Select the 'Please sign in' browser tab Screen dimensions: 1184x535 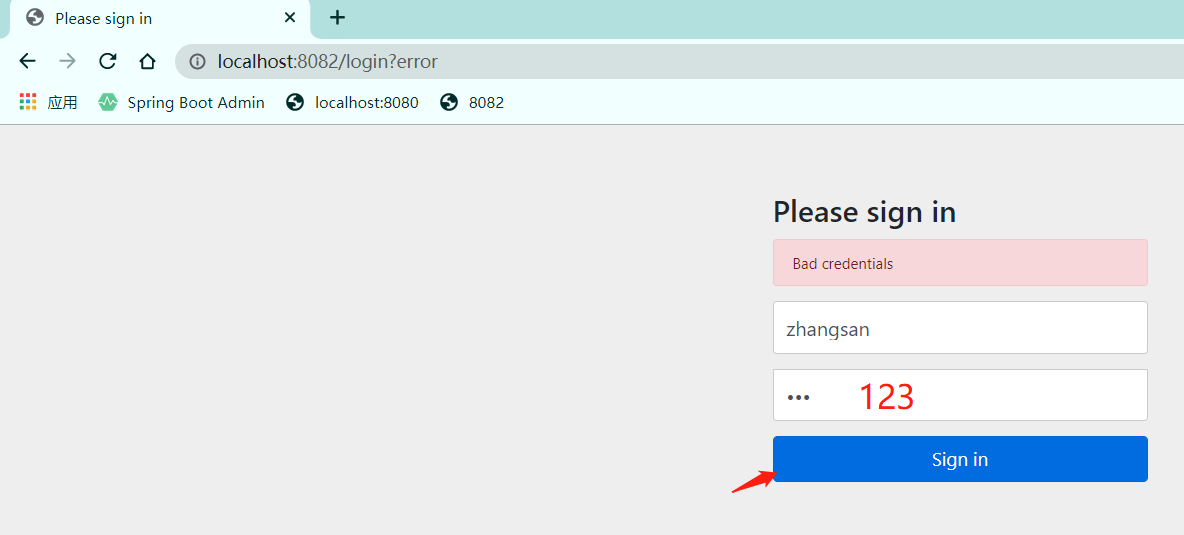coord(159,19)
